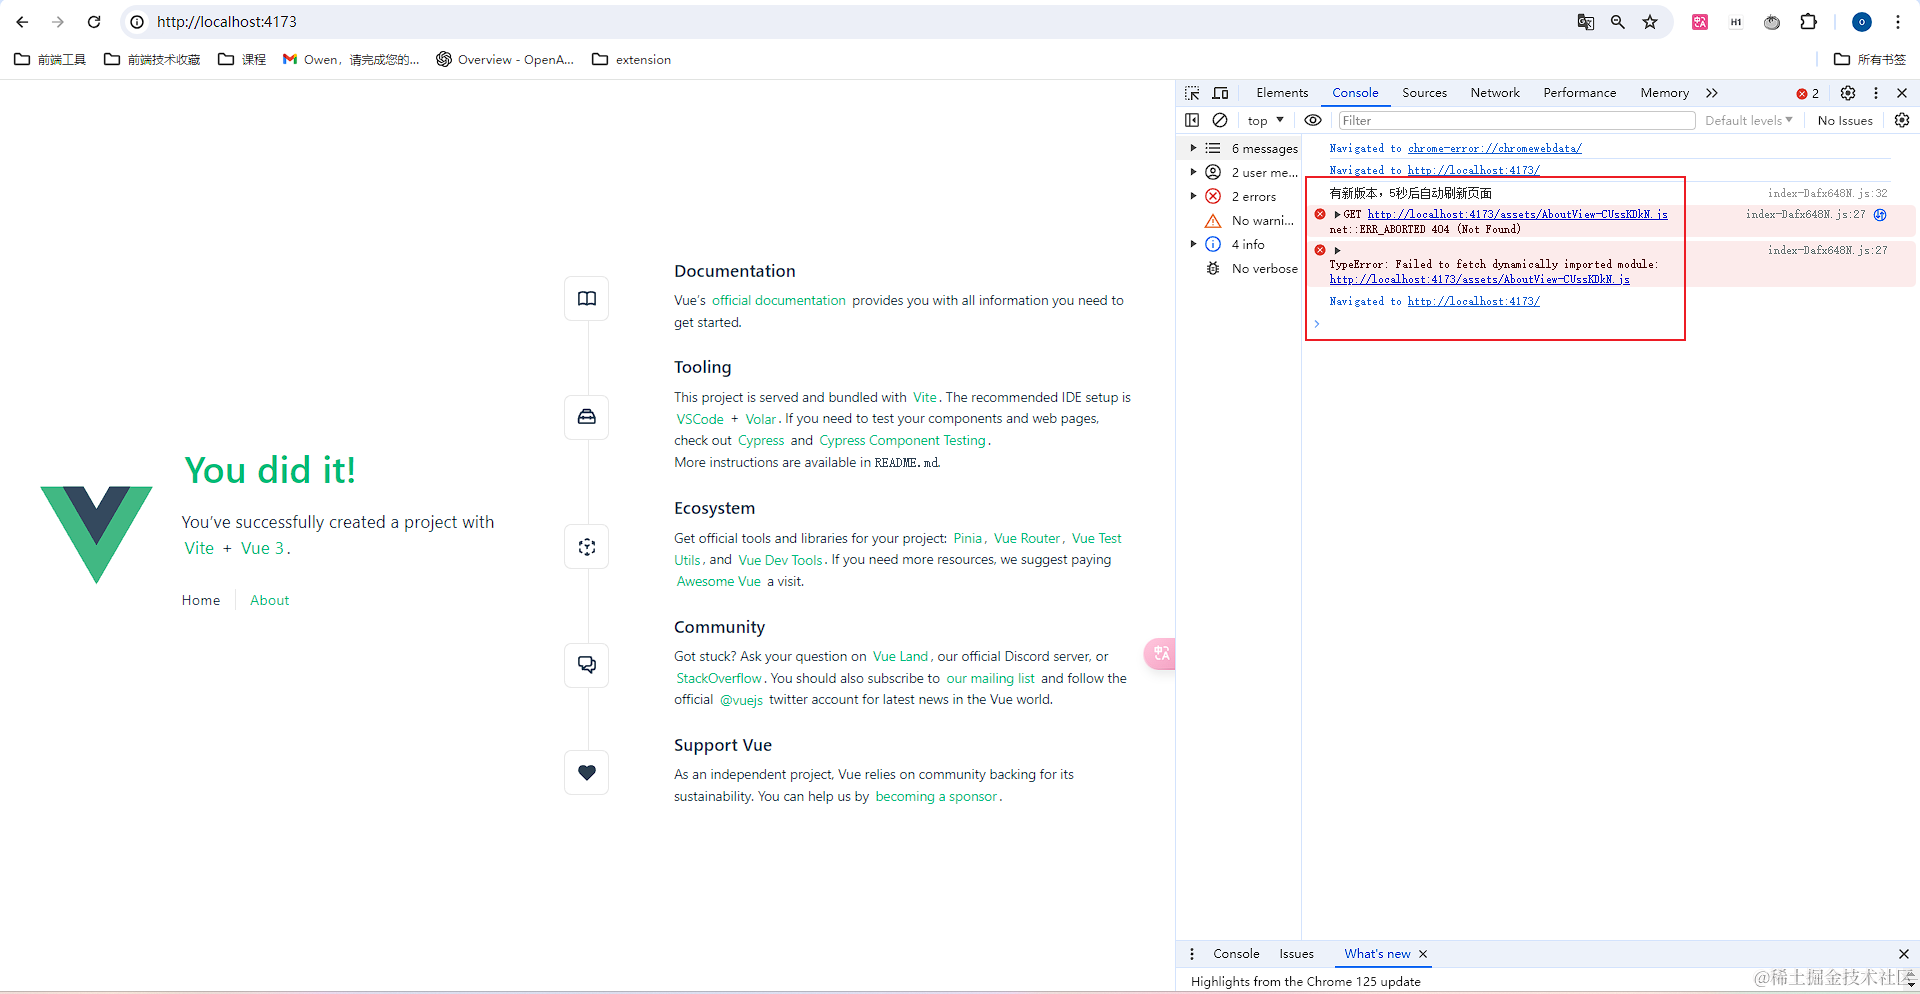Open the Chrome profile avatar
The image size is (1920, 994).
point(1862,22)
